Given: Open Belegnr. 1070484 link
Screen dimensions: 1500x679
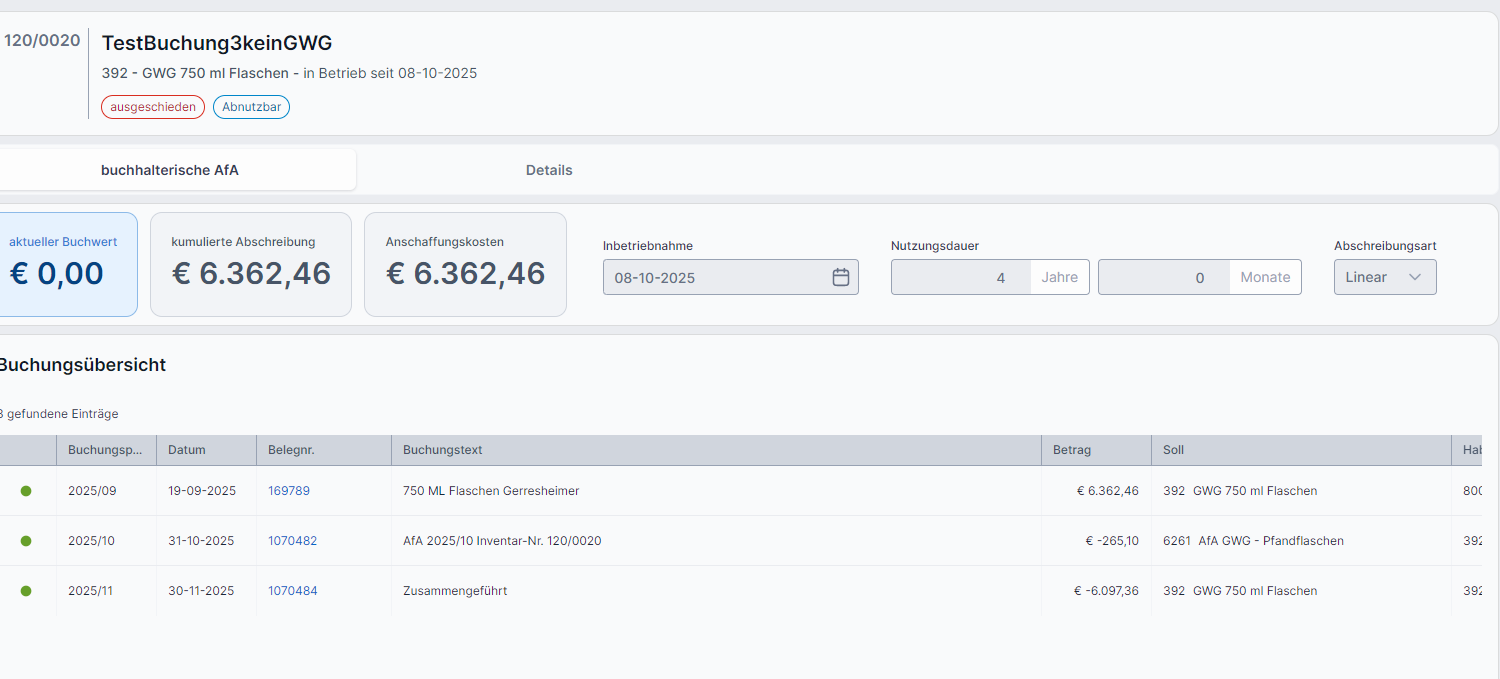Looking at the screenshot, I should 292,591.
